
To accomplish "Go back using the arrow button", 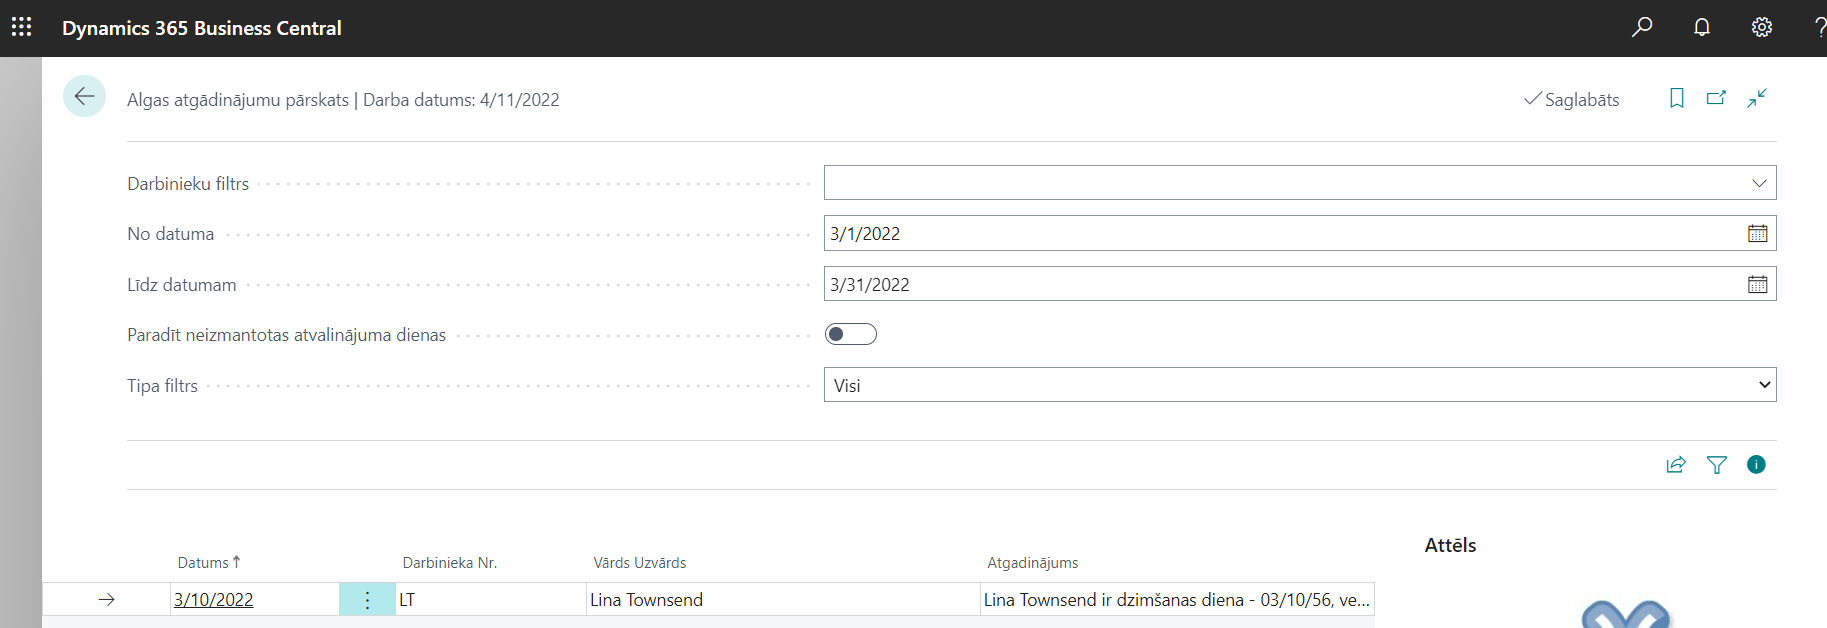I will [x=84, y=96].
